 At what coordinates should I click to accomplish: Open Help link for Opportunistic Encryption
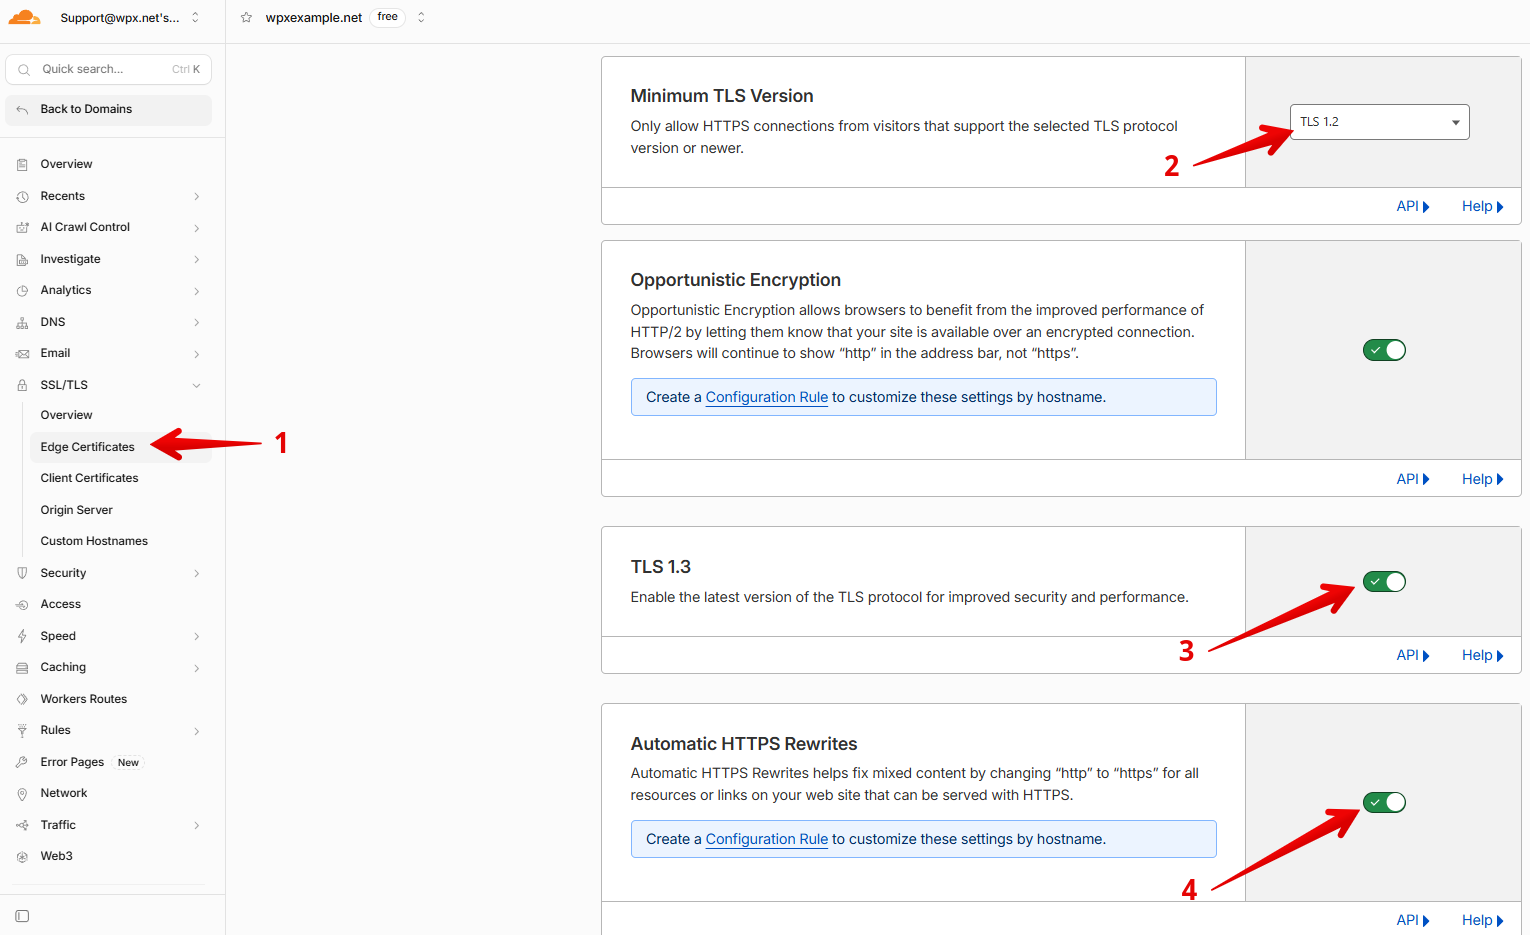[1482, 479]
